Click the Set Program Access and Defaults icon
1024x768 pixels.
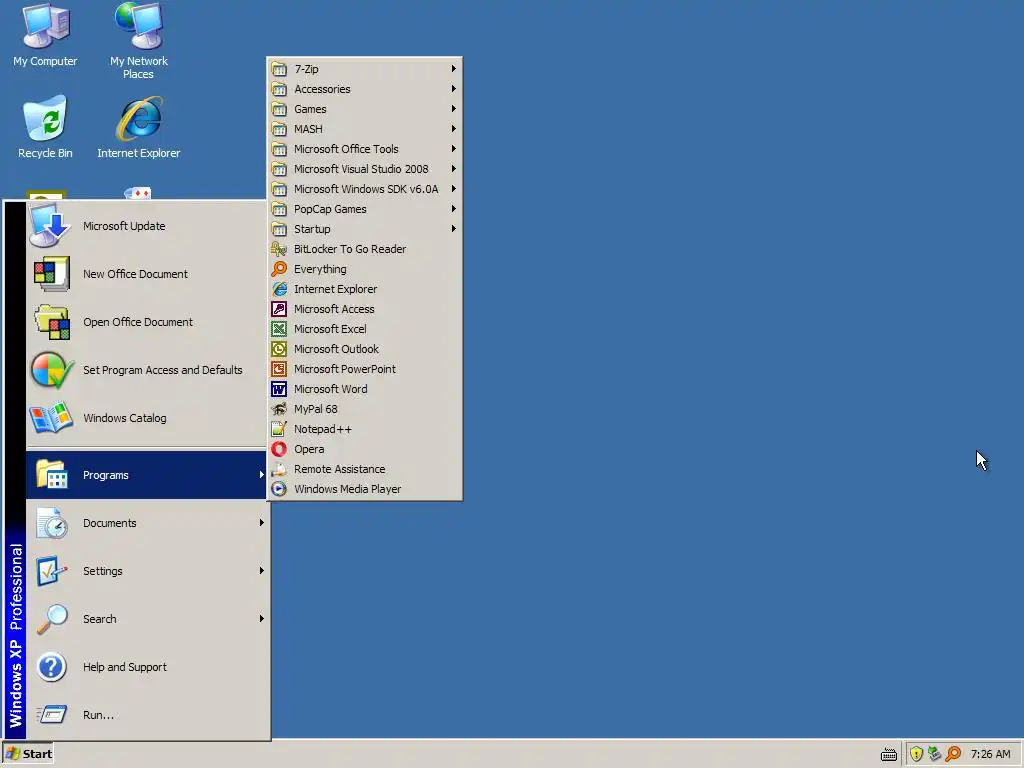tap(52, 370)
